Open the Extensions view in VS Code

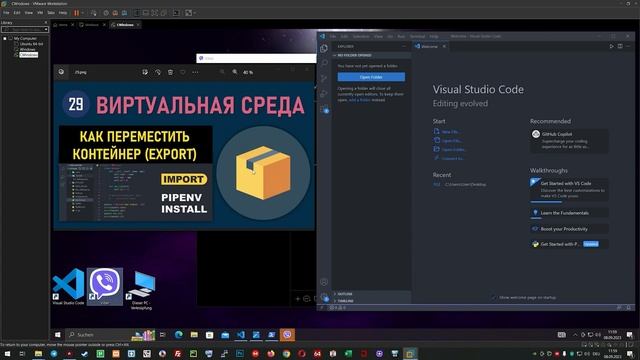[x=324, y=109]
